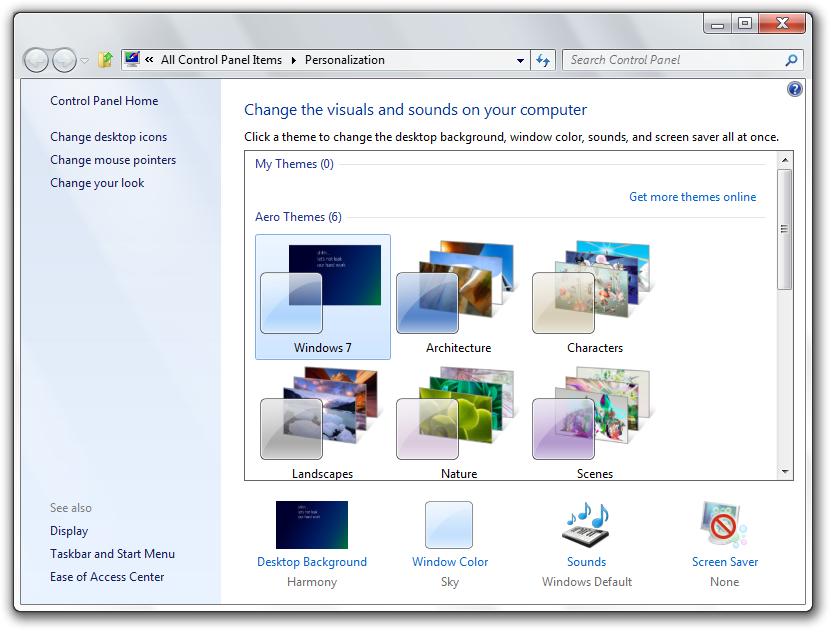The width and height of the screenshot is (832, 632).
Task: Select the Nature theme
Action: [x=458, y=423]
